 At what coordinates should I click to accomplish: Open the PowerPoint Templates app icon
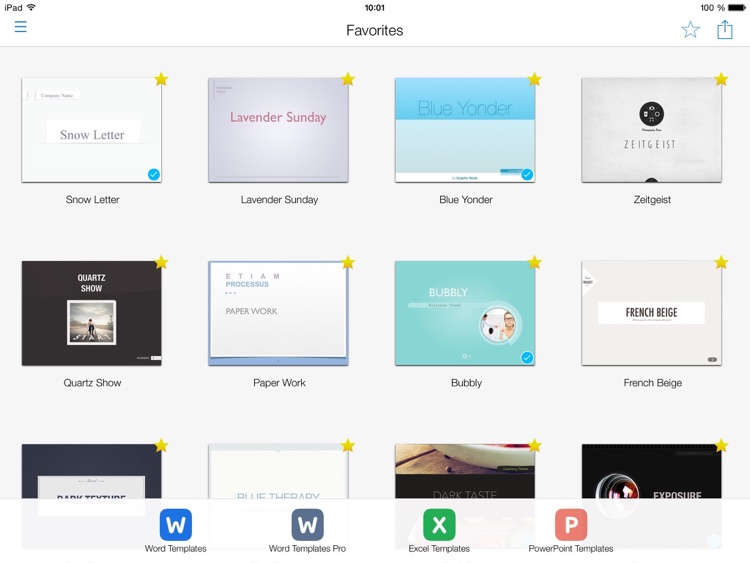point(571,525)
